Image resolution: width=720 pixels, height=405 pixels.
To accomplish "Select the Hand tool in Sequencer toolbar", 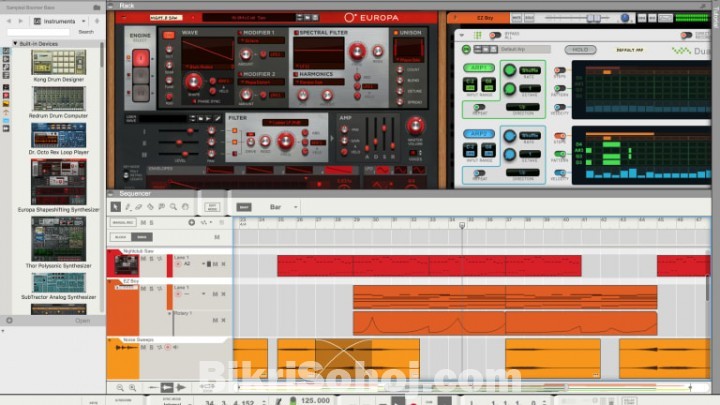I will (185, 207).
